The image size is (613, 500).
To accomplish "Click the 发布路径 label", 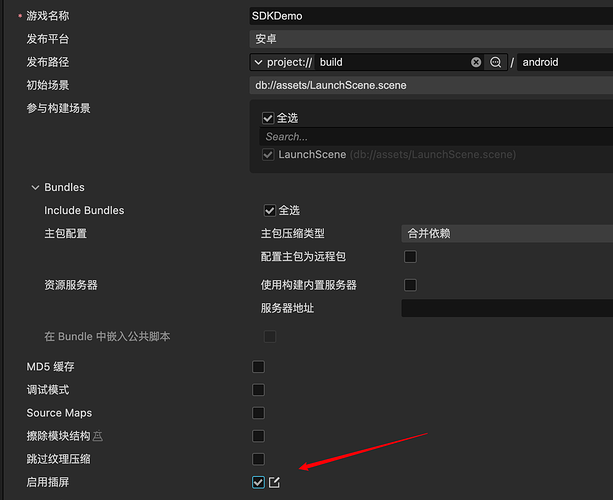I will [x=48, y=62].
